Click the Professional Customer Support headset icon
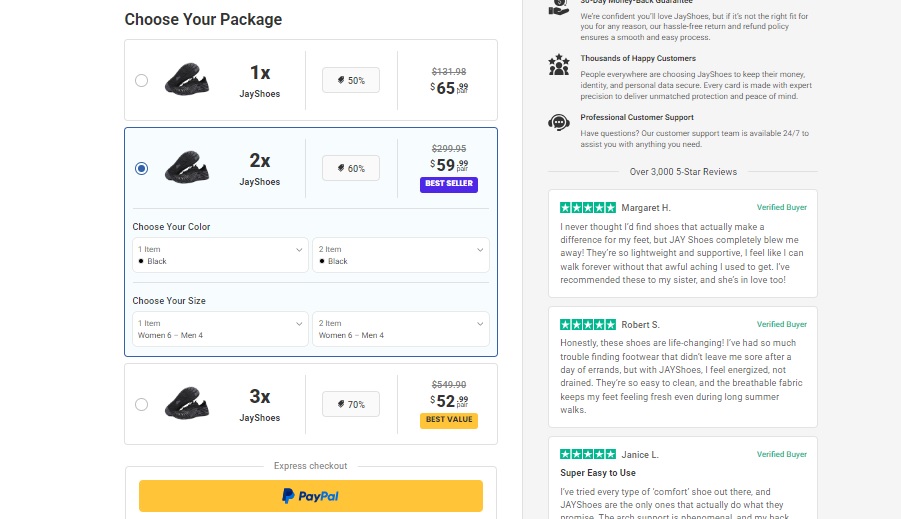Image resolution: width=901 pixels, height=519 pixels. 559,123
